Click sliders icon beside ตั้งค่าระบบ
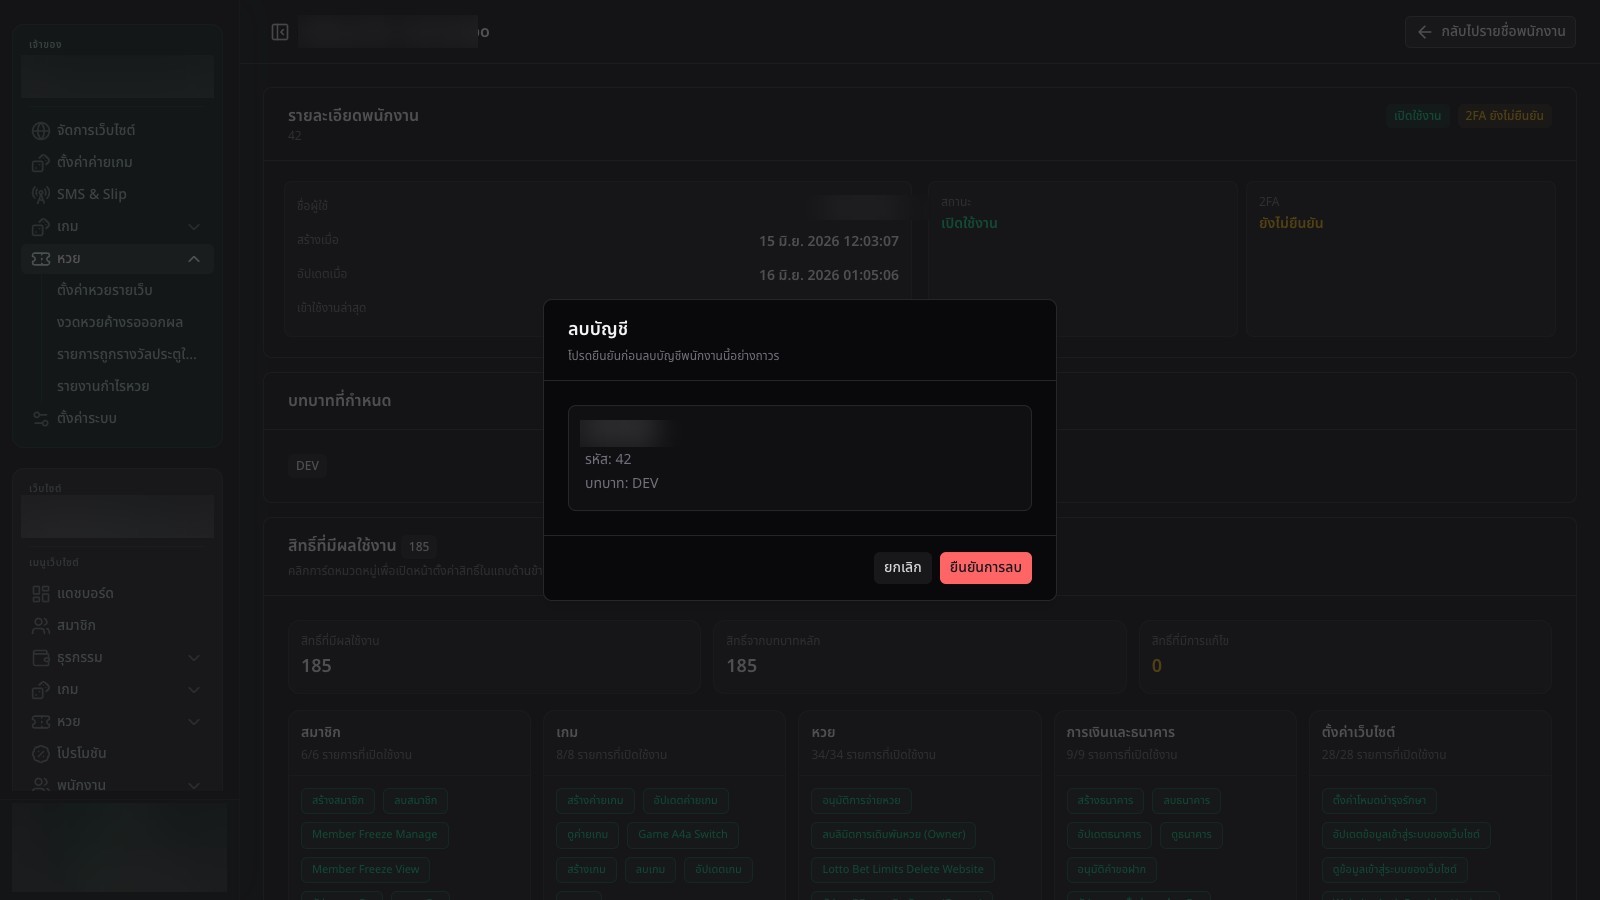Screen dimensions: 1600x900 tap(41, 419)
